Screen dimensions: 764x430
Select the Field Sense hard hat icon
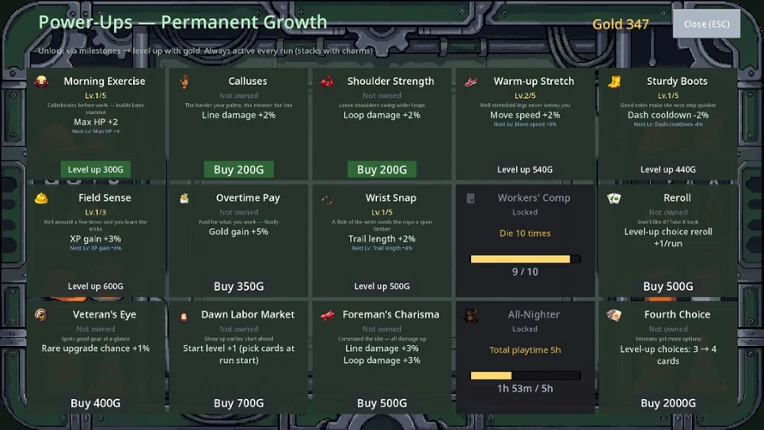click(41, 198)
